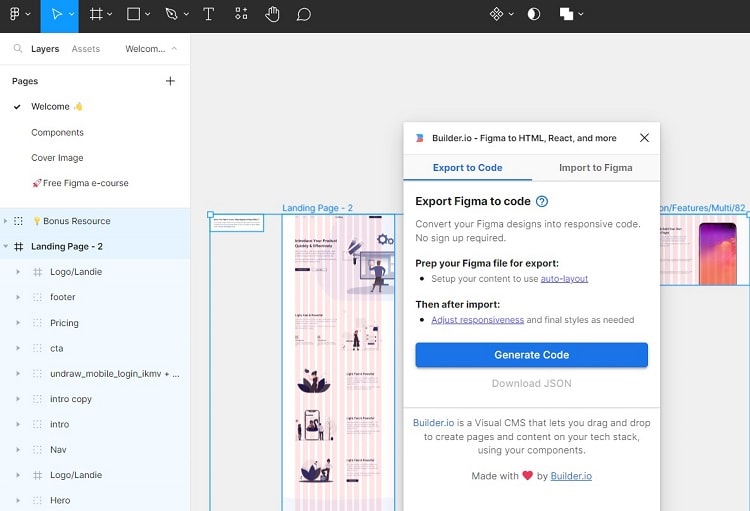Expand the footer layer
The width and height of the screenshot is (750, 511).
click(x=18, y=297)
